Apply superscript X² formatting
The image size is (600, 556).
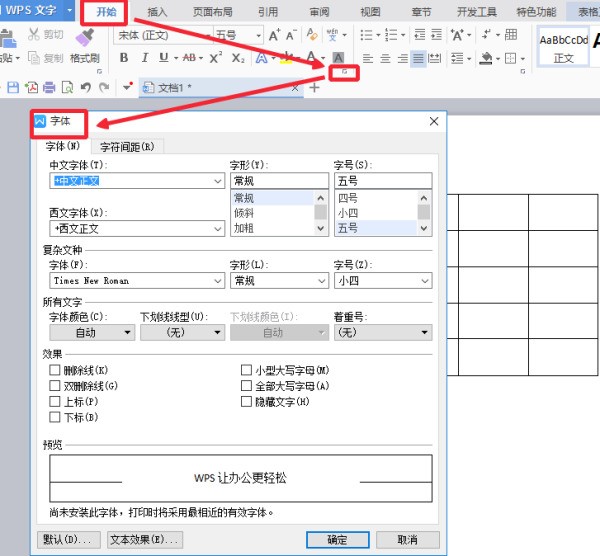coord(215,58)
